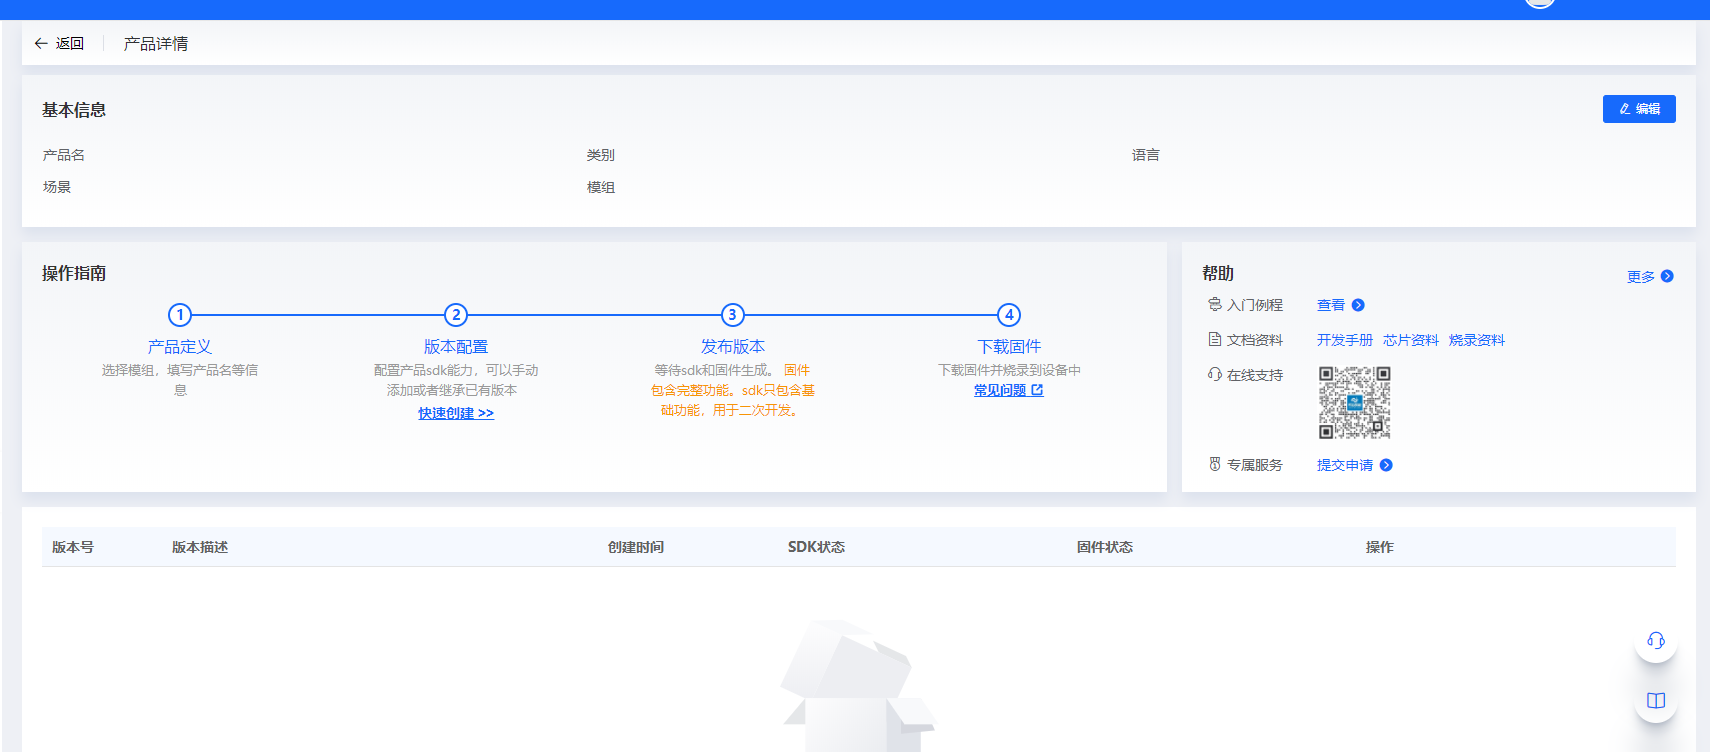The width and height of the screenshot is (1710, 752).
Task: Click the 操作 column header
Action: click(1380, 547)
